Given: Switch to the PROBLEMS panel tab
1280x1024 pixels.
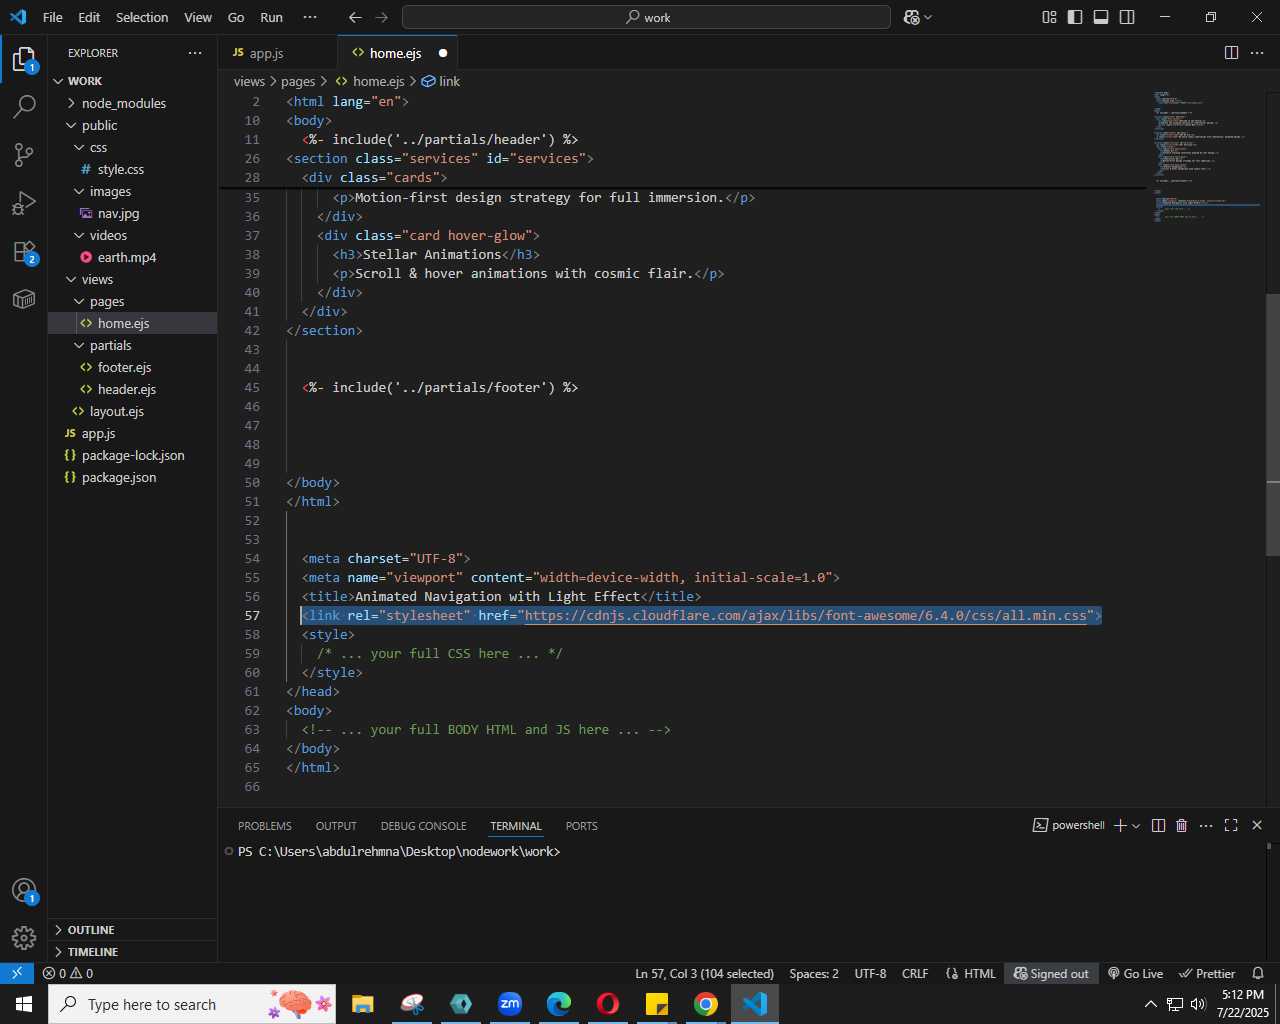Looking at the screenshot, I should (x=265, y=826).
